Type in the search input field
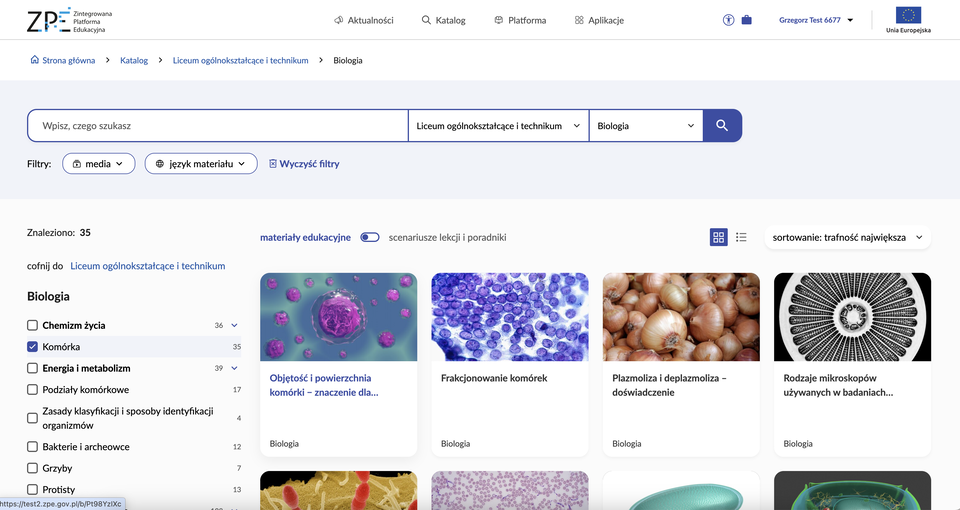The height and width of the screenshot is (510, 960). pyautogui.click(x=216, y=126)
